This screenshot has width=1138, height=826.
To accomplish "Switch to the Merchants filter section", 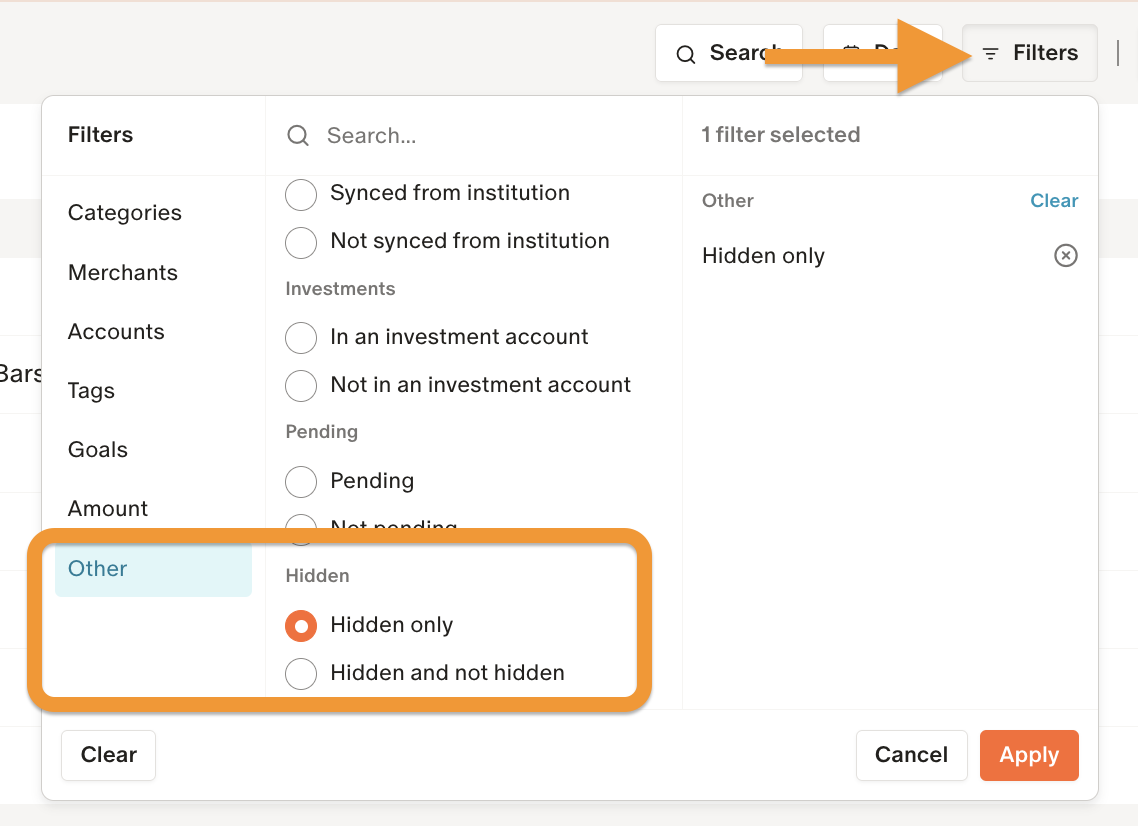I will 123,273.
